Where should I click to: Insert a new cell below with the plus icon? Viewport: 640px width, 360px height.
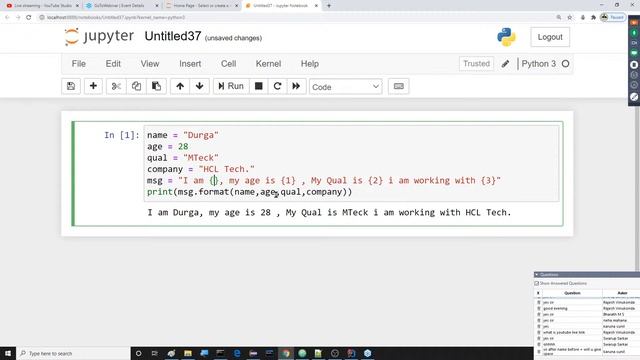[93, 86]
